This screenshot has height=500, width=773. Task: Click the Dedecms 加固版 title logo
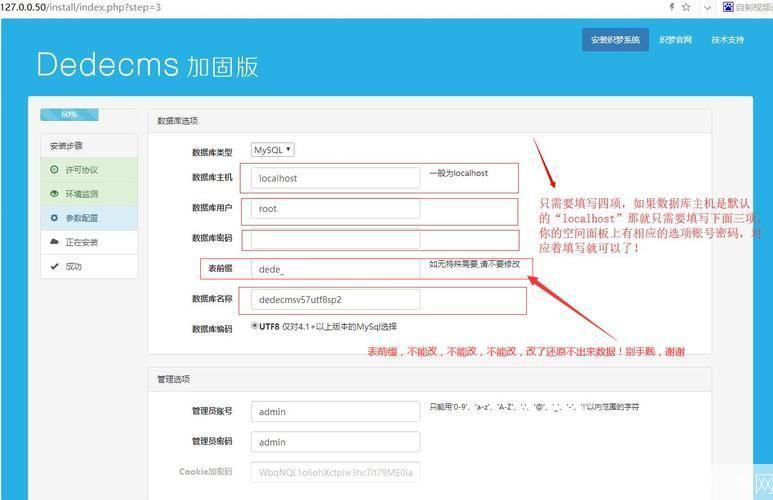pyautogui.click(x=147, y=65)
